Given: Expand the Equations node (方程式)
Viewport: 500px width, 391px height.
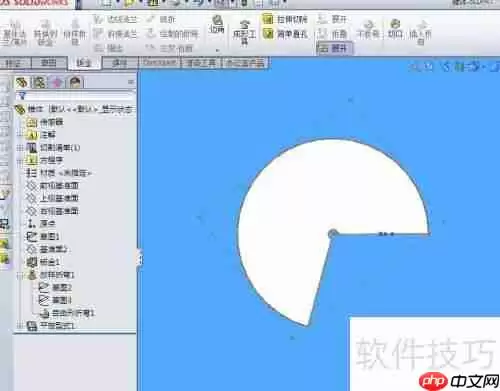Looking at the screenshot, I should 20,160.
